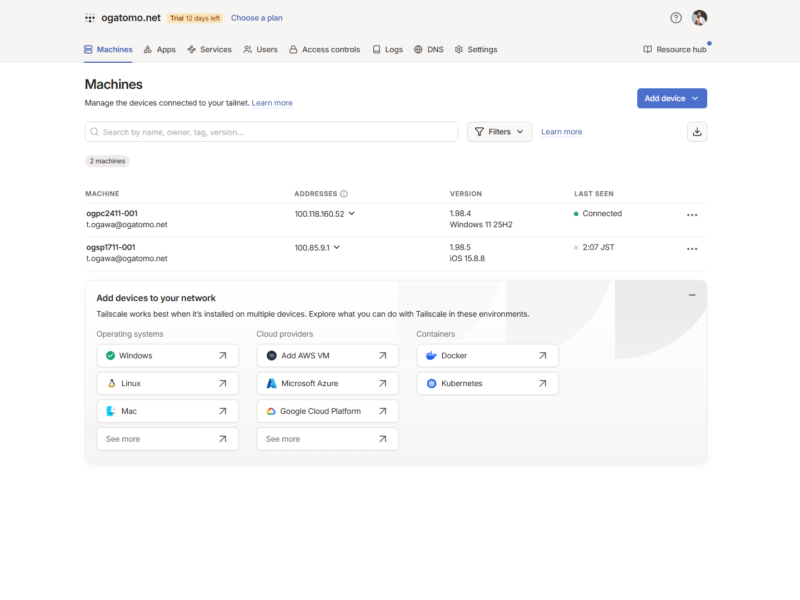Open the app grid icon beside ogatomo.net
Image resolution: width=800 pixels, height=600 pixels.
pos(90,18)
